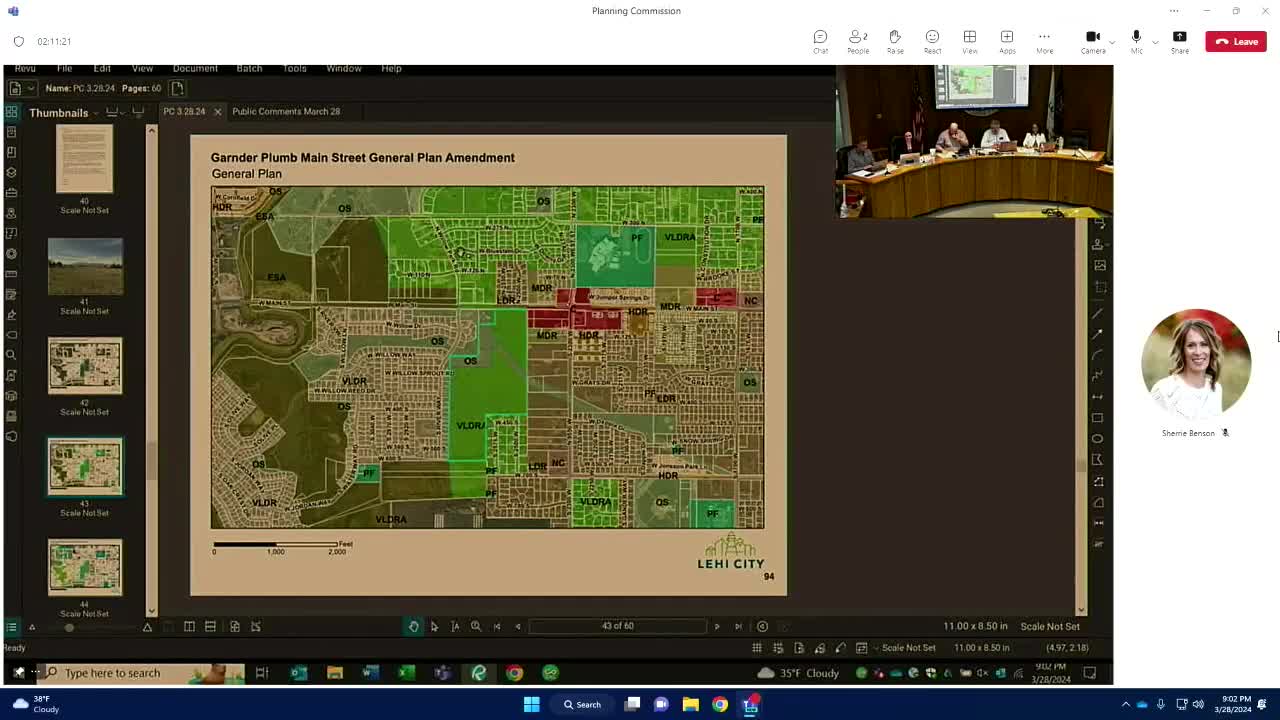Expand the Camera options dropdown arrow
Screen dimensions: 1280x720
coord(1113,42)
